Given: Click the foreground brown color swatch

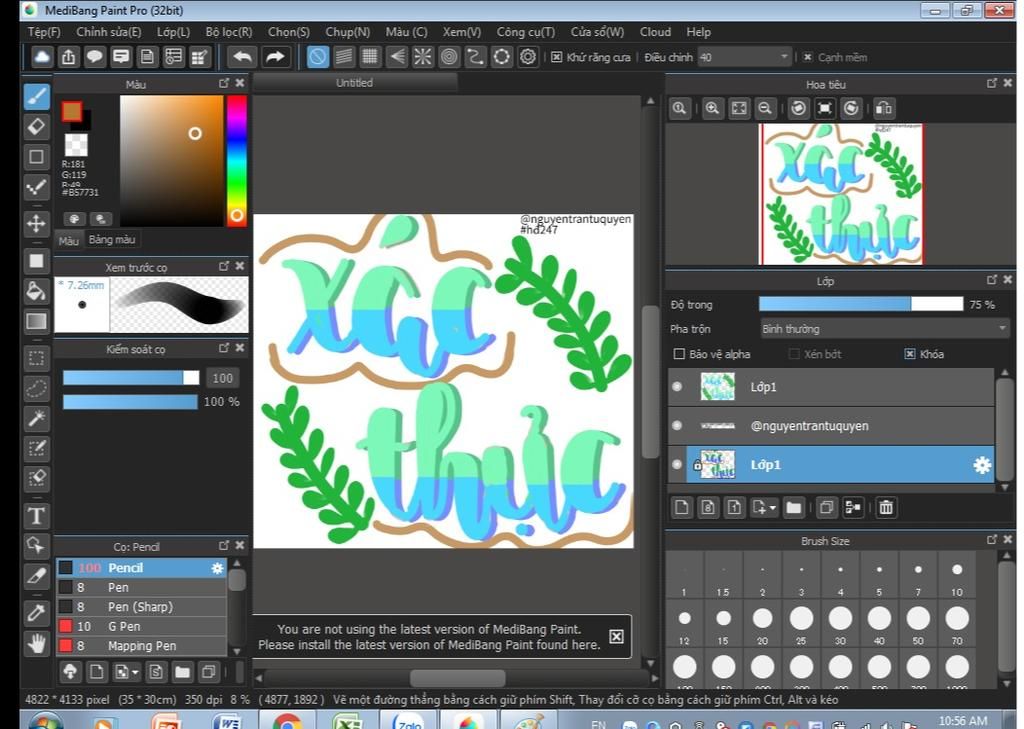Looking at the screenshot, I should (72, 112).
